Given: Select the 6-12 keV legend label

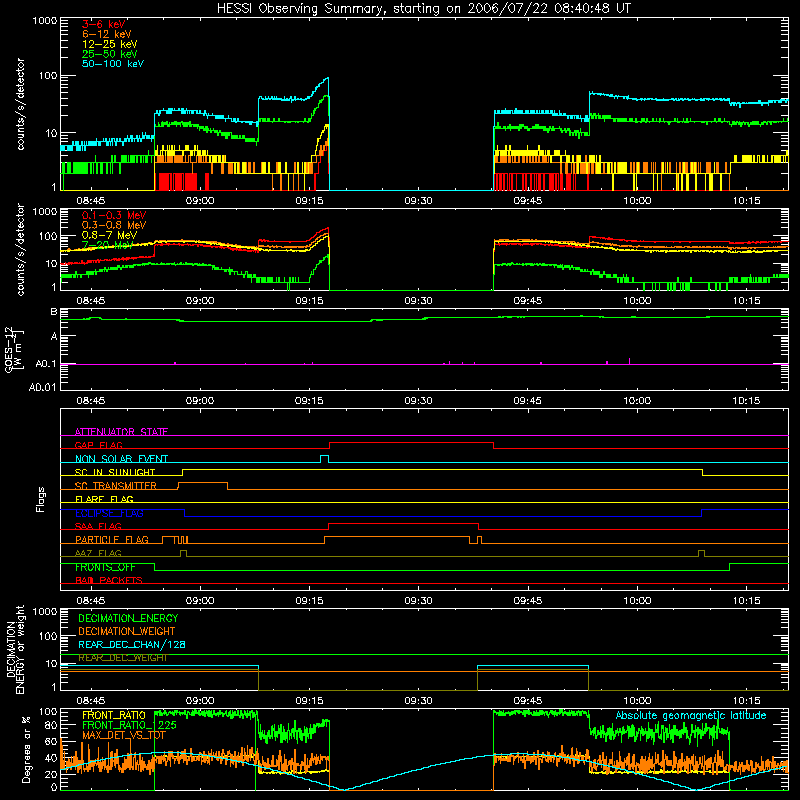Looking at the screenshot, I should pos(107,34).
